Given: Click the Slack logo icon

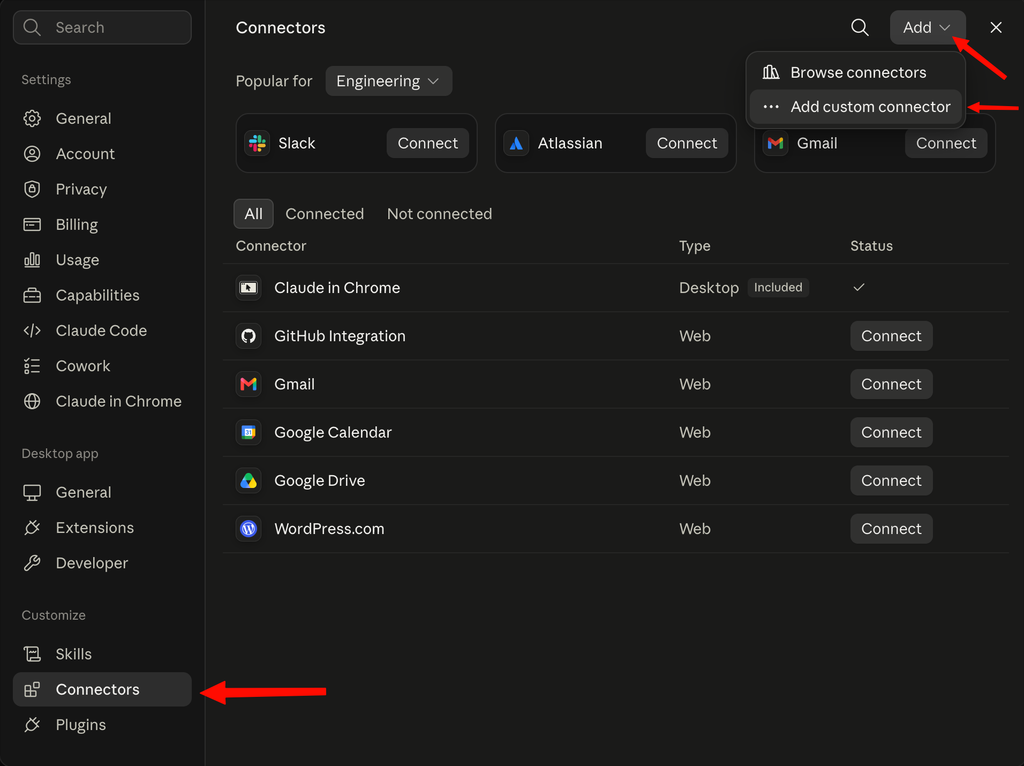Looking at the screenshot, I should click(257, 143).
